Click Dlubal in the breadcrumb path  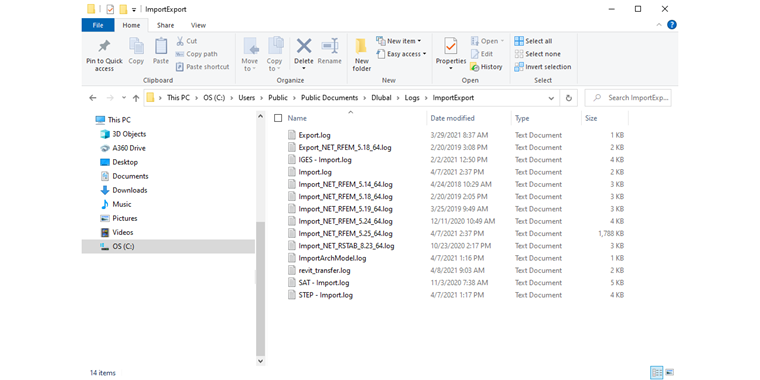coord(381,98)
